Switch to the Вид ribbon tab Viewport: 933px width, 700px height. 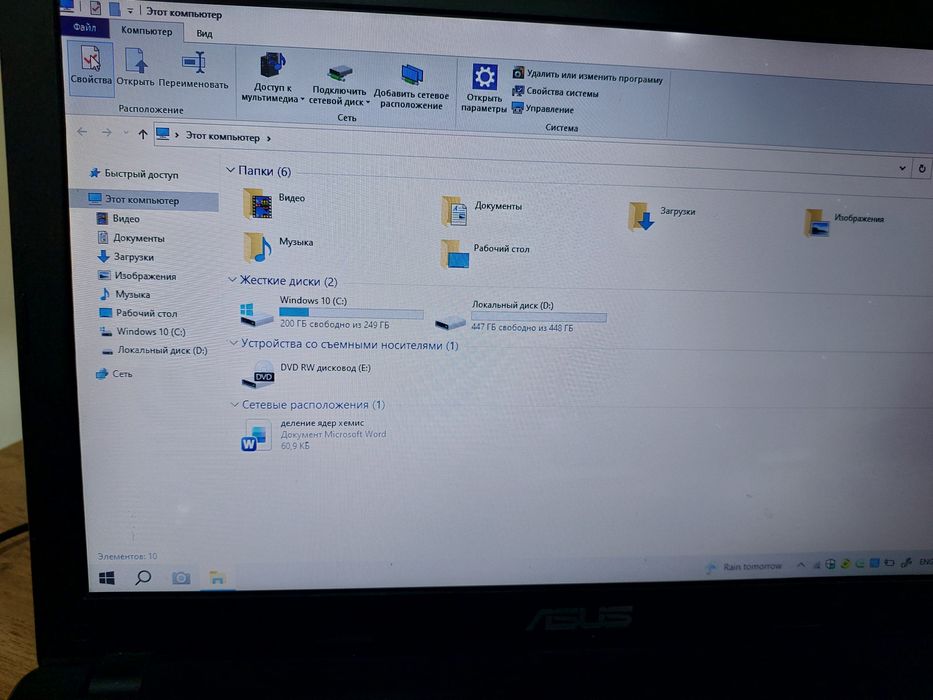point(204,33)
